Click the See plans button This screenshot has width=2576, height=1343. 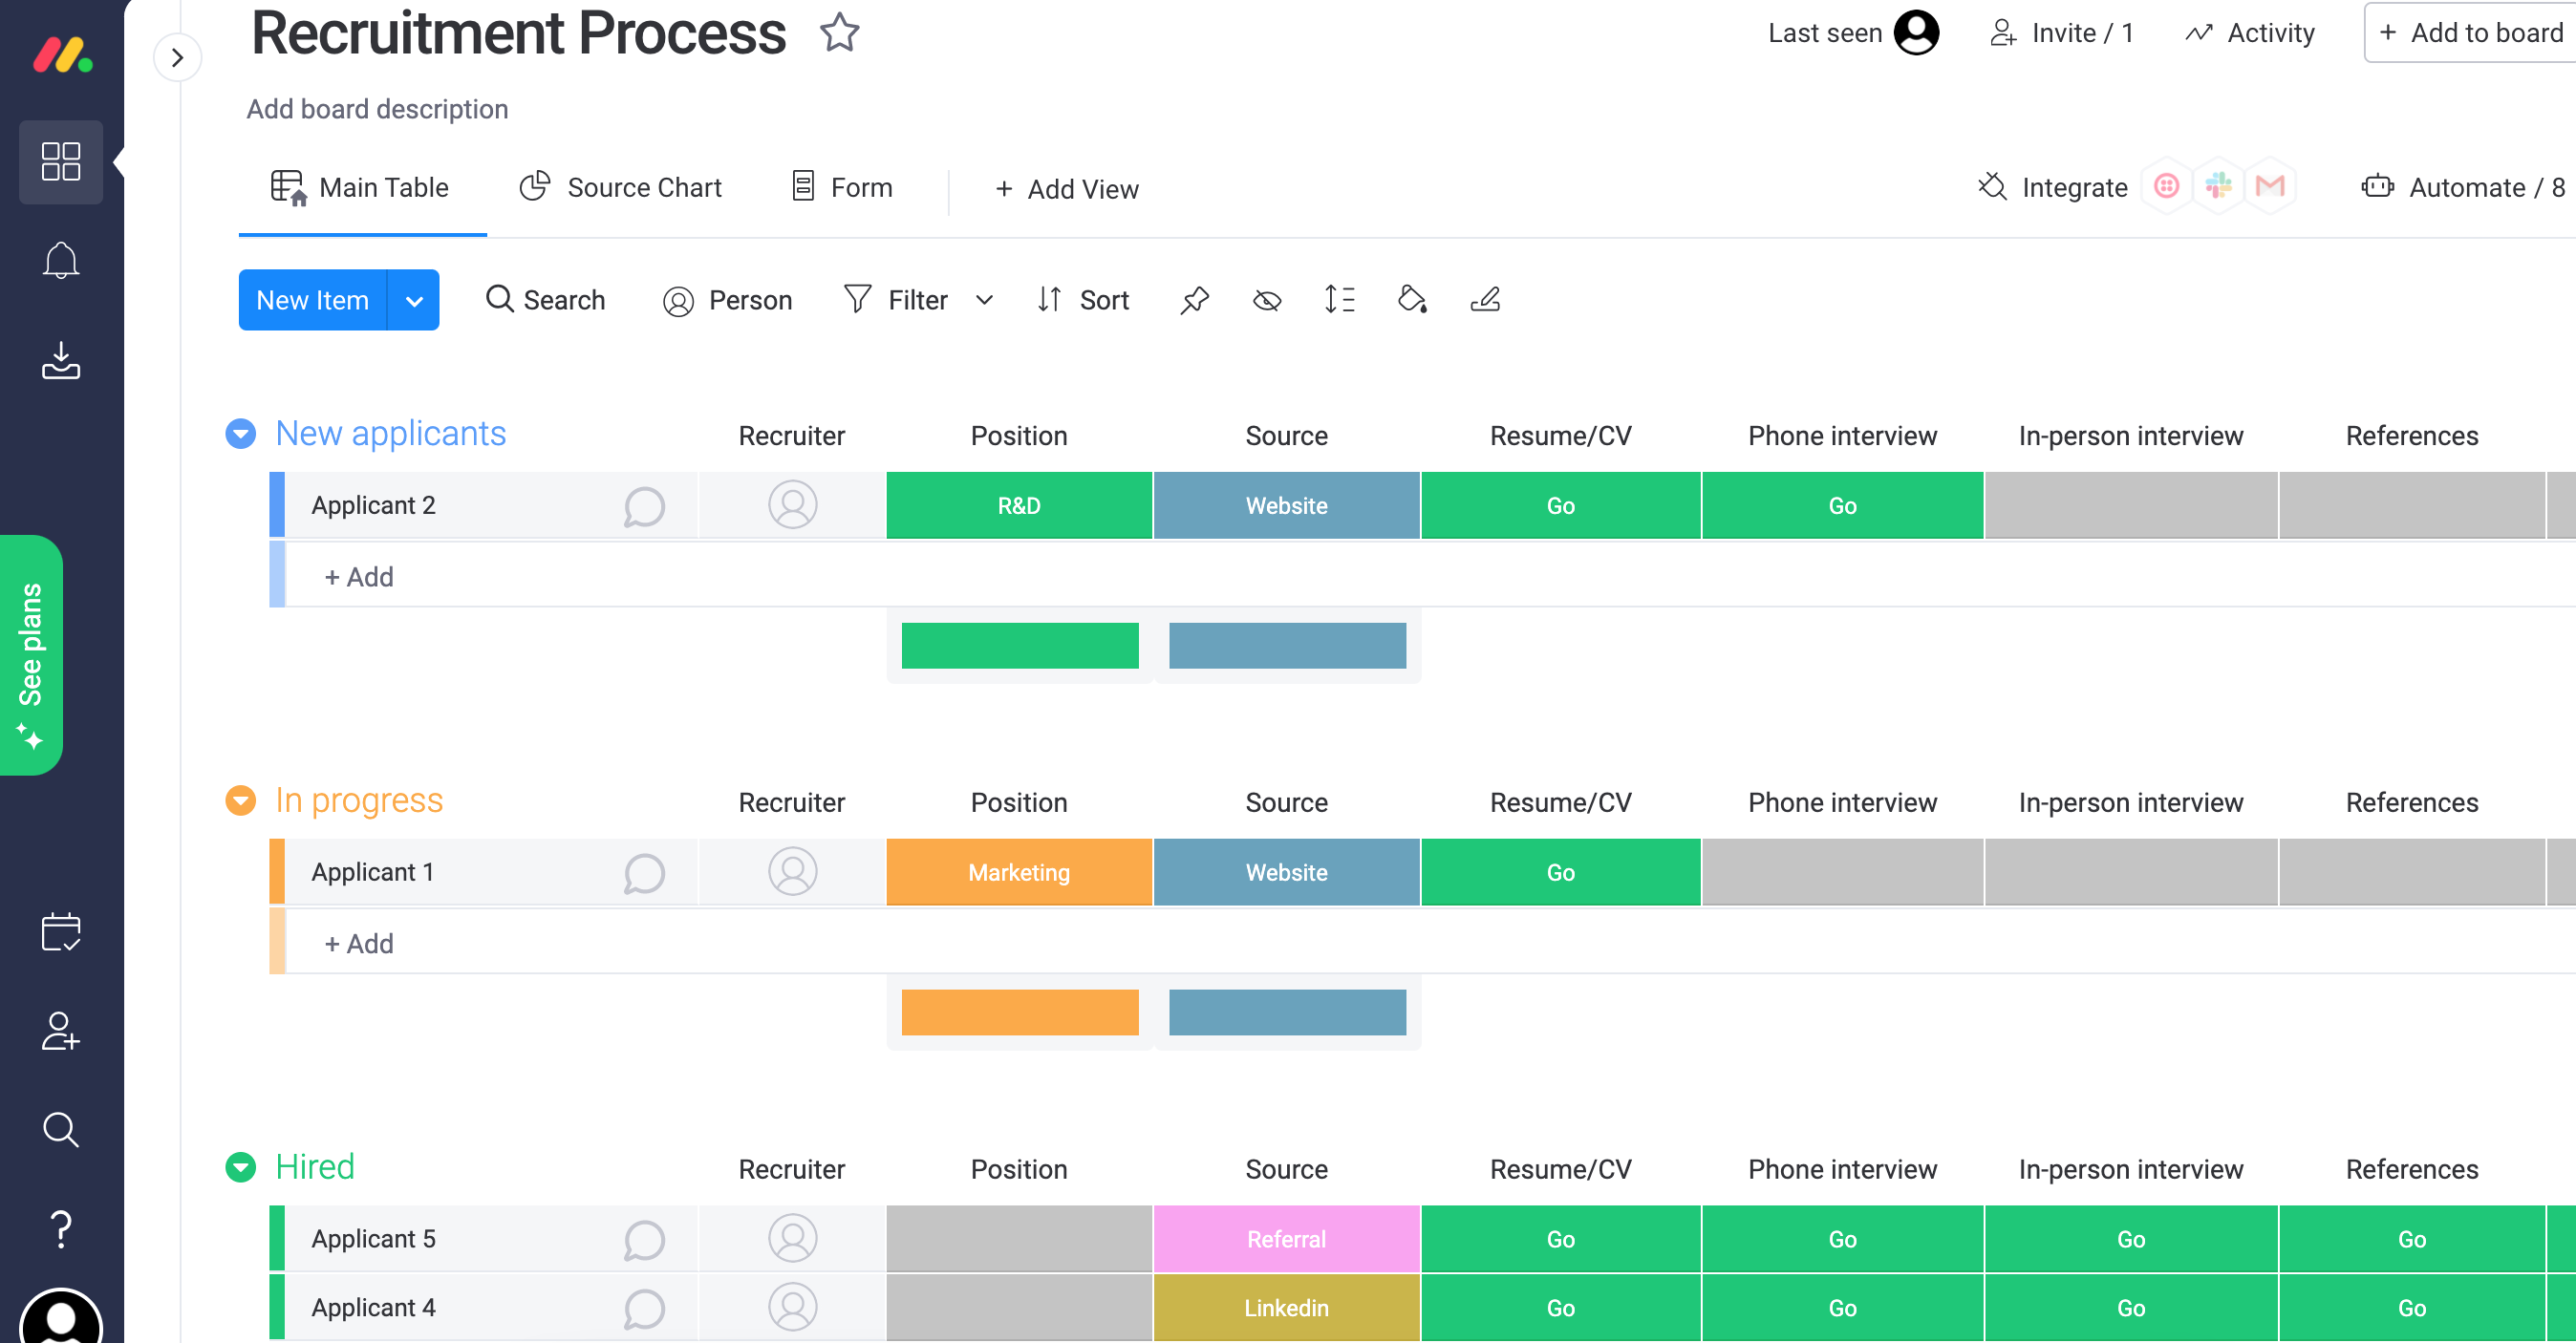[x=31, y=655]
